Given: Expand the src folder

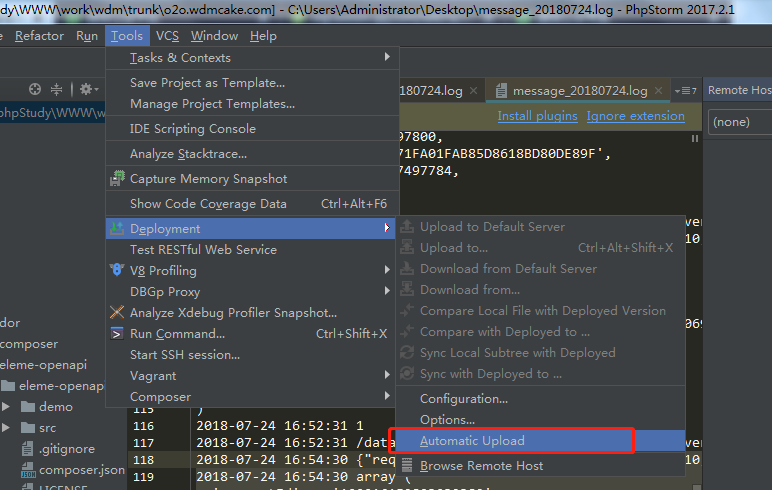Looking at the screenshot, I should (x=6, y=427).
